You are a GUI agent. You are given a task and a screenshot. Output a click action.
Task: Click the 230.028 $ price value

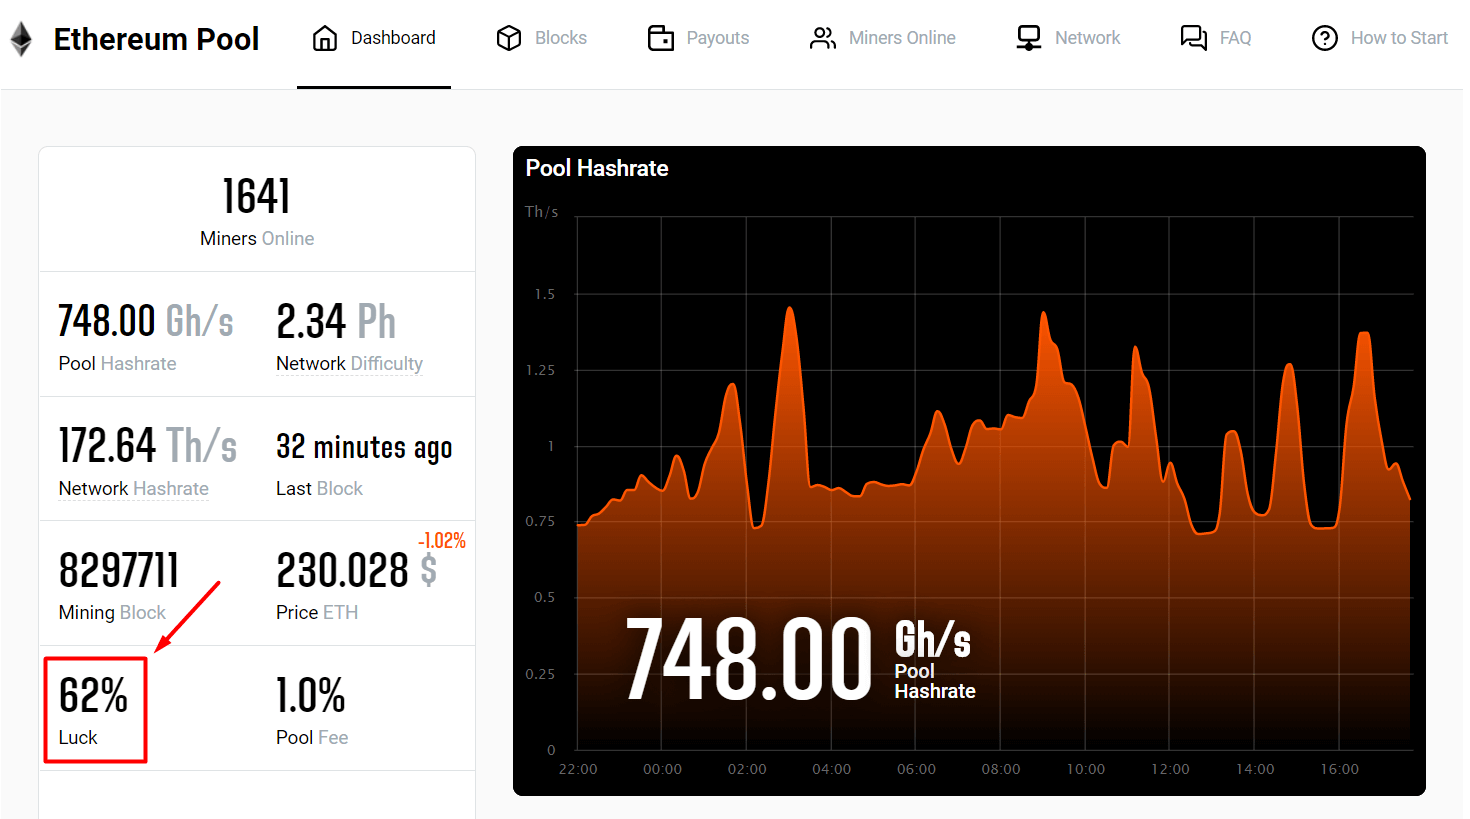(x=357, y=571)
